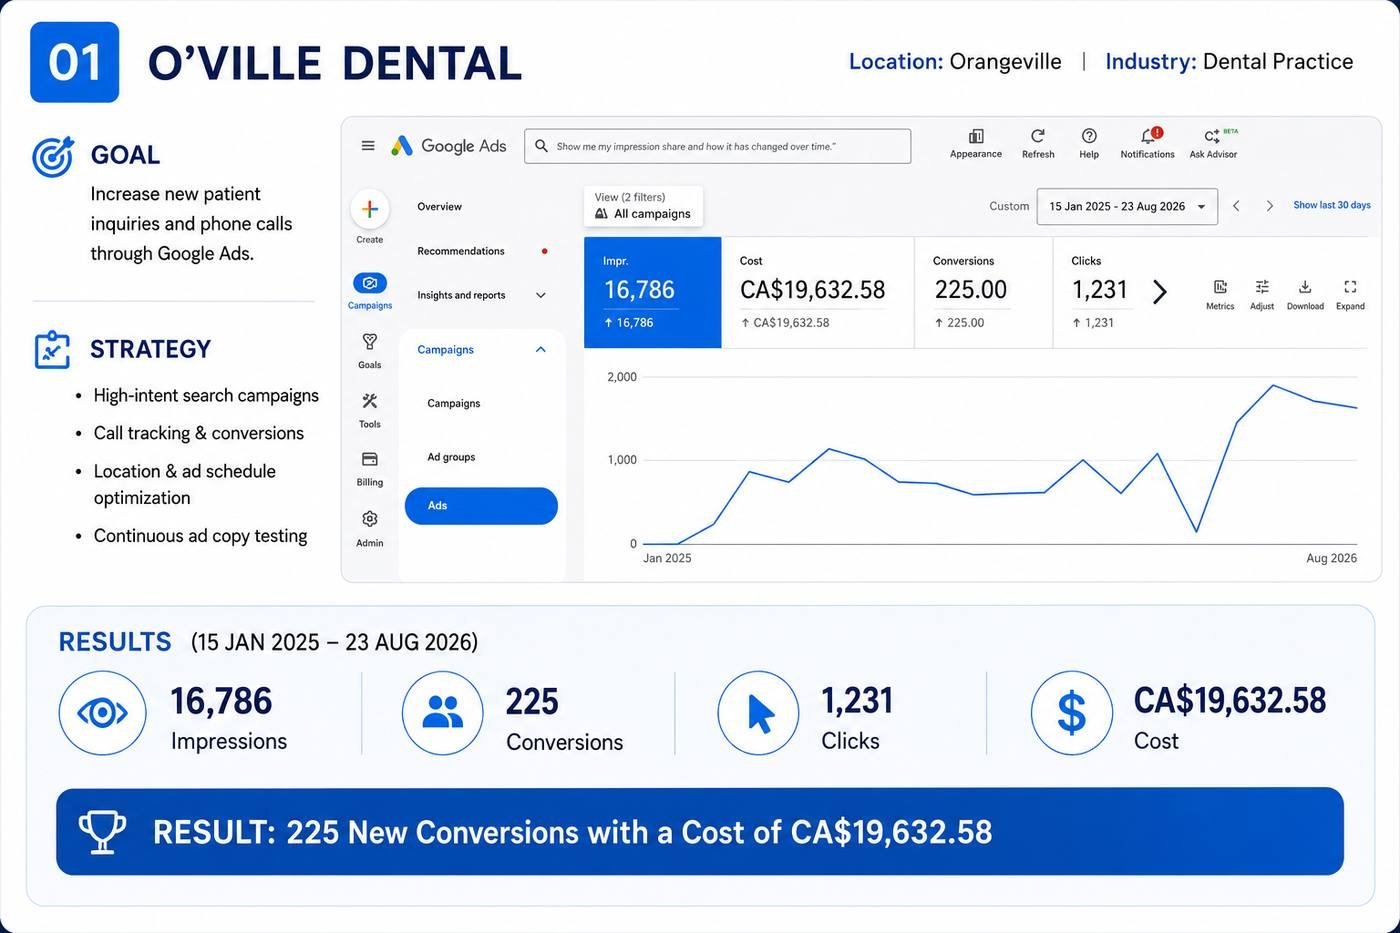This screenshot has width=1400, height=933.
Task: Click the 'CA$19,632.58' result cost value
Action: pos(1230,700)
